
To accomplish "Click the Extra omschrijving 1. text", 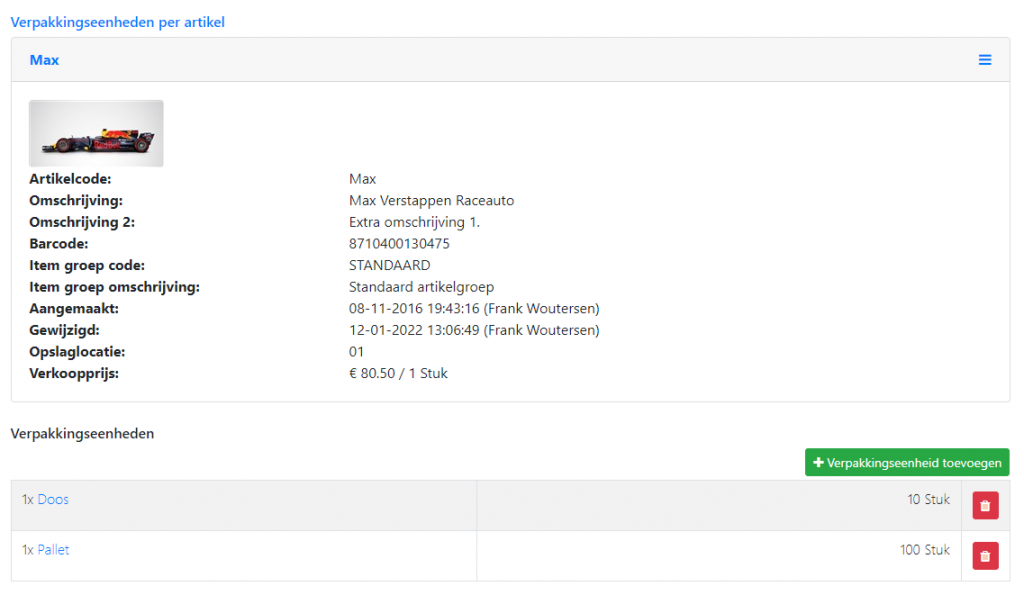I will [414, 222].
